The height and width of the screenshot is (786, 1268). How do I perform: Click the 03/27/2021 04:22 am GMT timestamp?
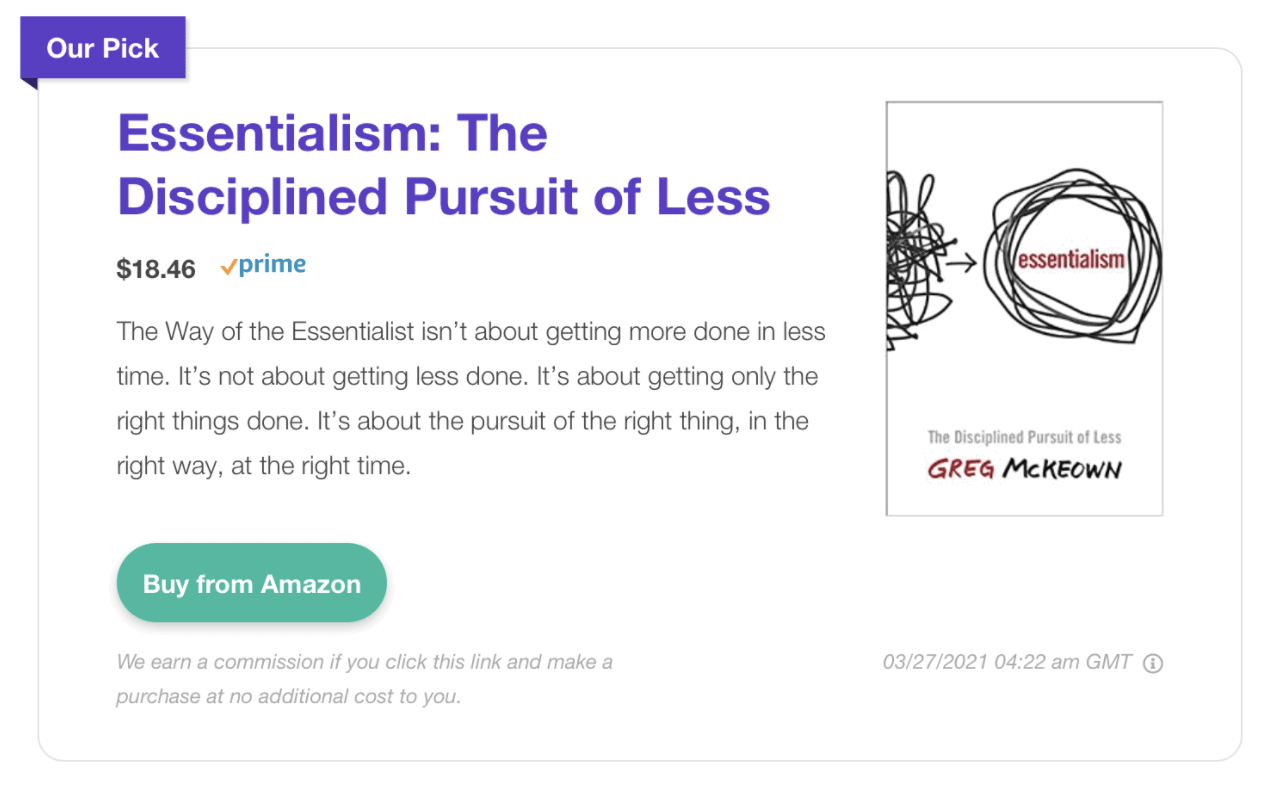point(1007,662)
